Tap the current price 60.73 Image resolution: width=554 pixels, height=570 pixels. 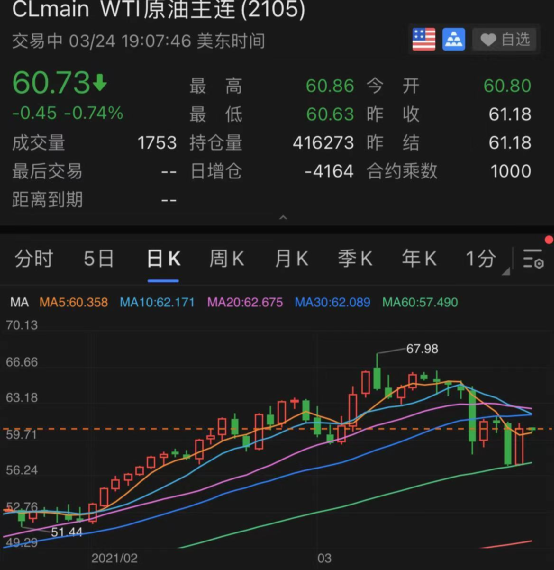click(x=51, y=83)
